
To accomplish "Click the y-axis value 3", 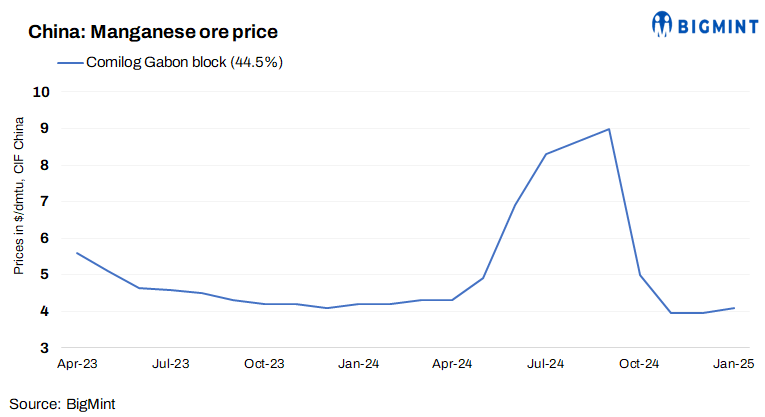I will click(x=44, y=348).
